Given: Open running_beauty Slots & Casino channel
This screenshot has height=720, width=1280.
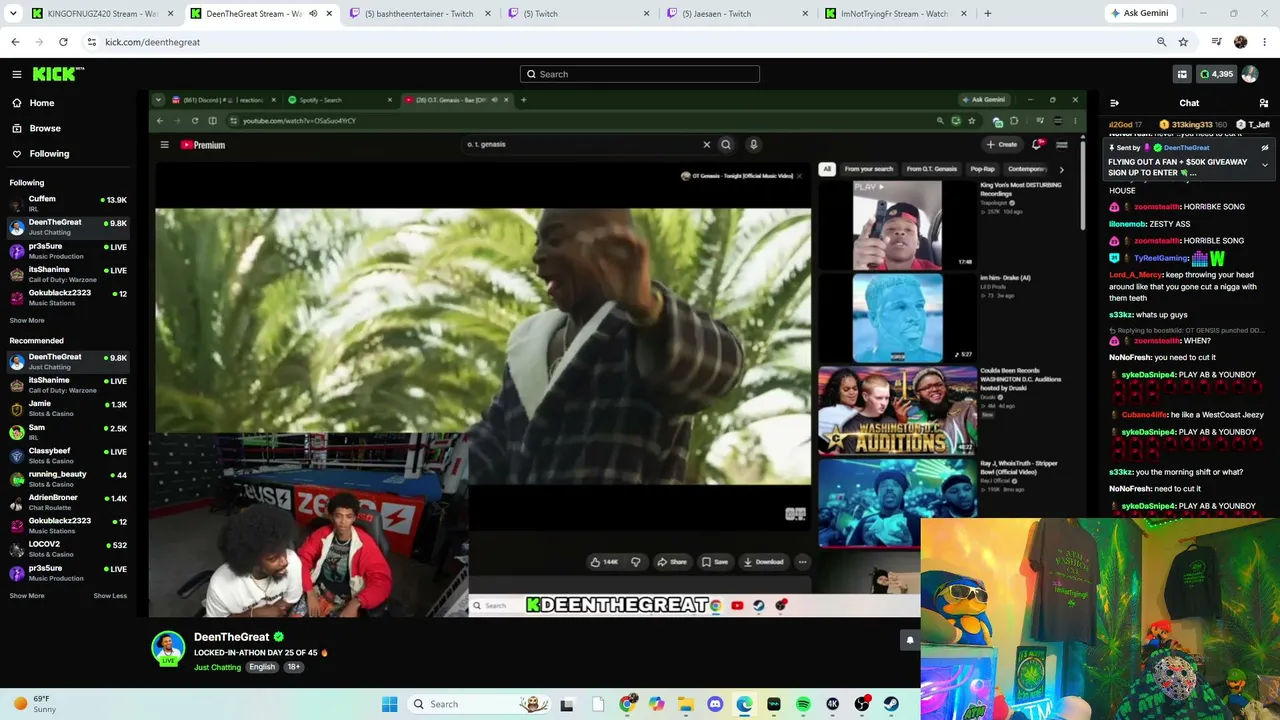Looking at the screenshot, I should pos(68,478).
